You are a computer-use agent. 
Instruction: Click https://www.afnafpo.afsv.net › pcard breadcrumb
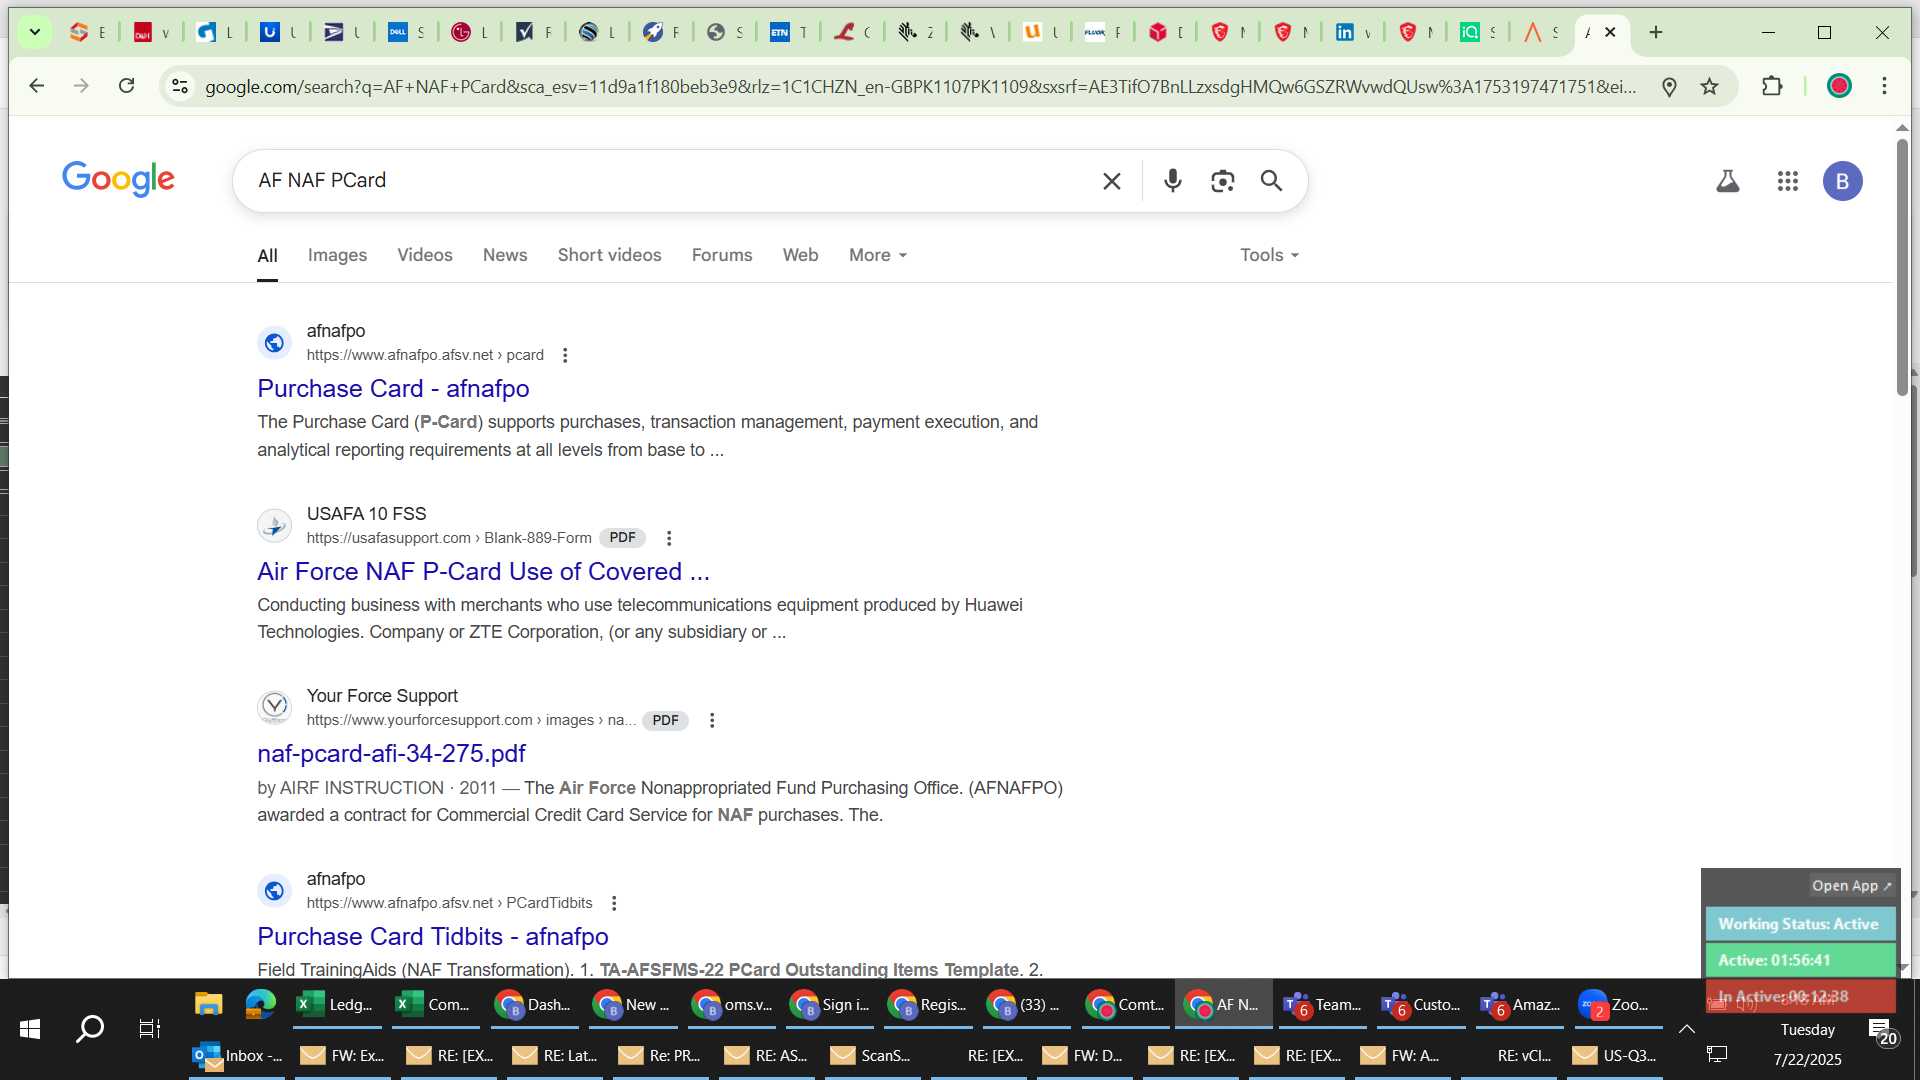pos(425,355)
